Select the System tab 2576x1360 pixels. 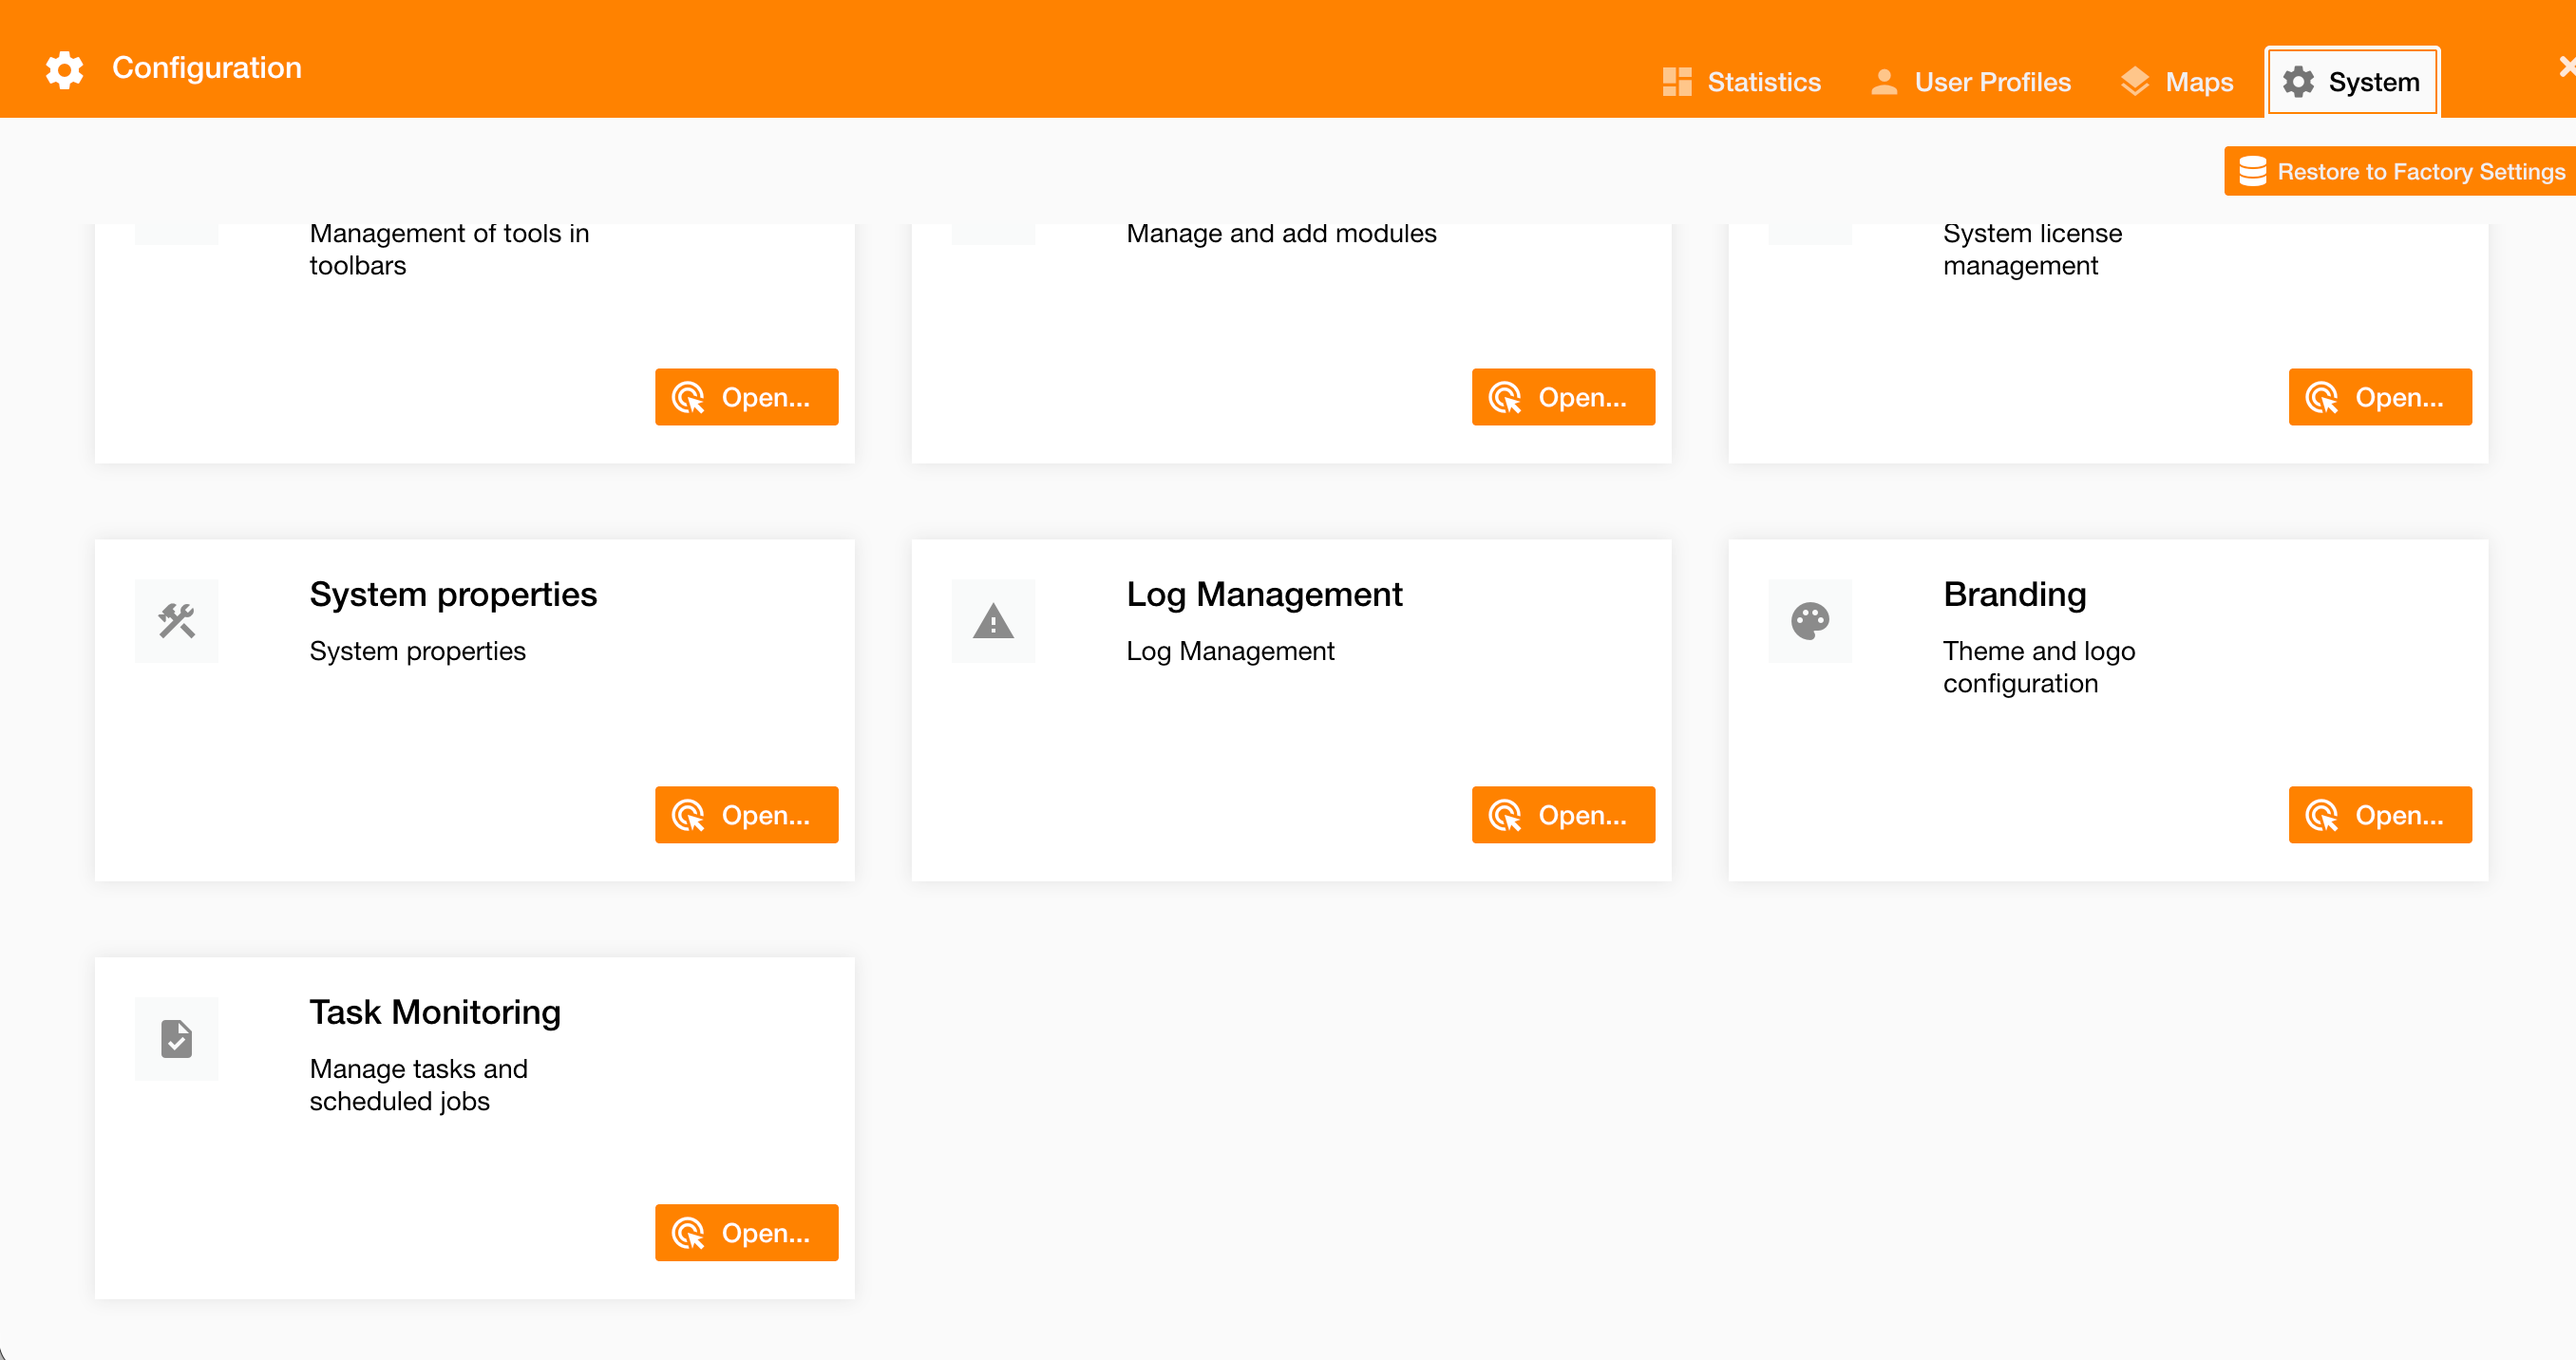tap(2352, 82)
